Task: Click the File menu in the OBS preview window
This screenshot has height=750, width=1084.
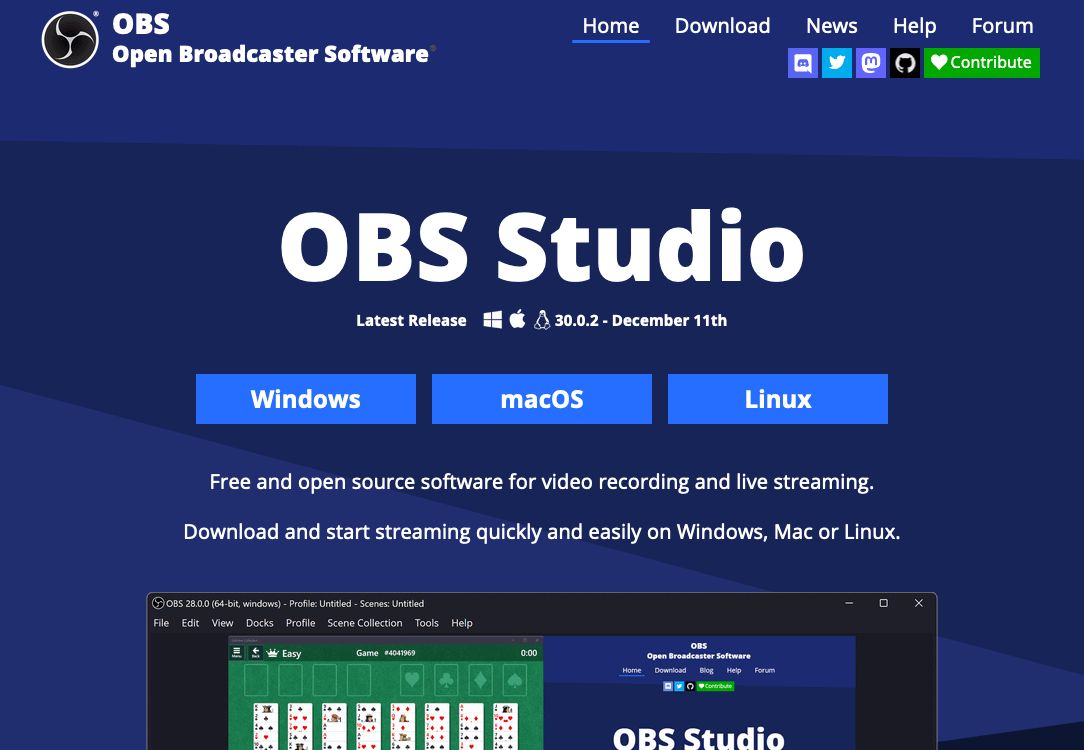Action: 161,623
